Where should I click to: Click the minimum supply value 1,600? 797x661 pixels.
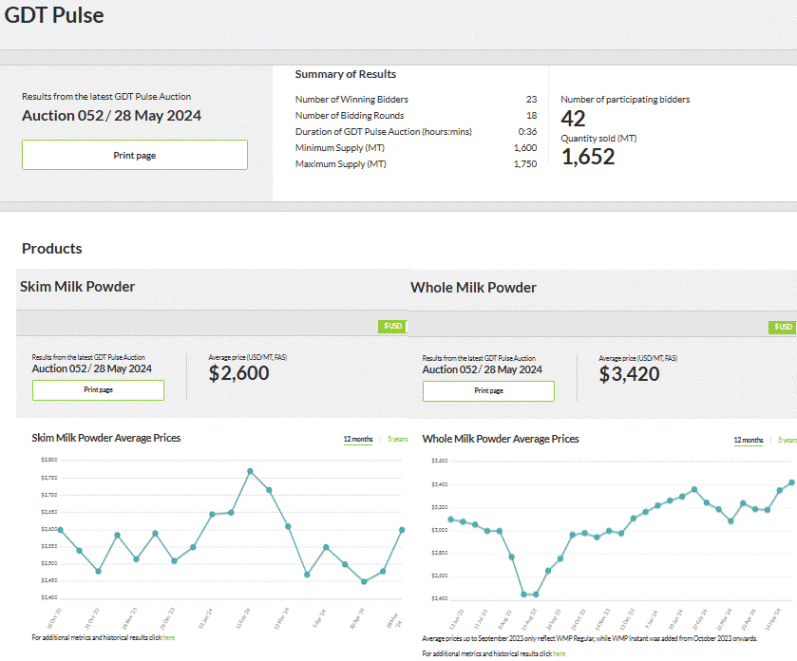pyautogui.click(x=526, y=148)
